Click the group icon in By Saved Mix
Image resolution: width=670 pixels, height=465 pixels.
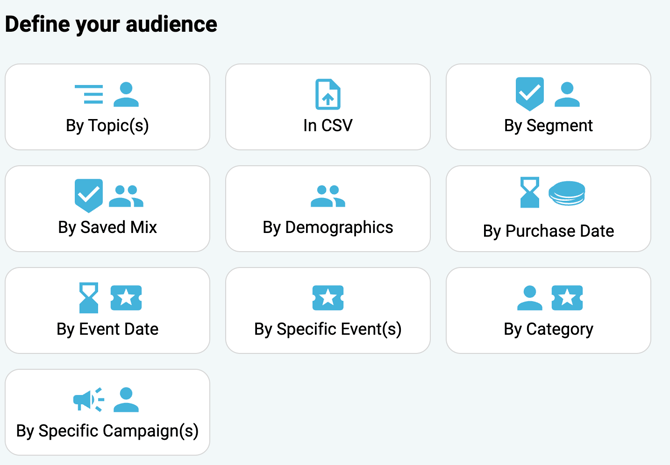[x=126, y=196]
